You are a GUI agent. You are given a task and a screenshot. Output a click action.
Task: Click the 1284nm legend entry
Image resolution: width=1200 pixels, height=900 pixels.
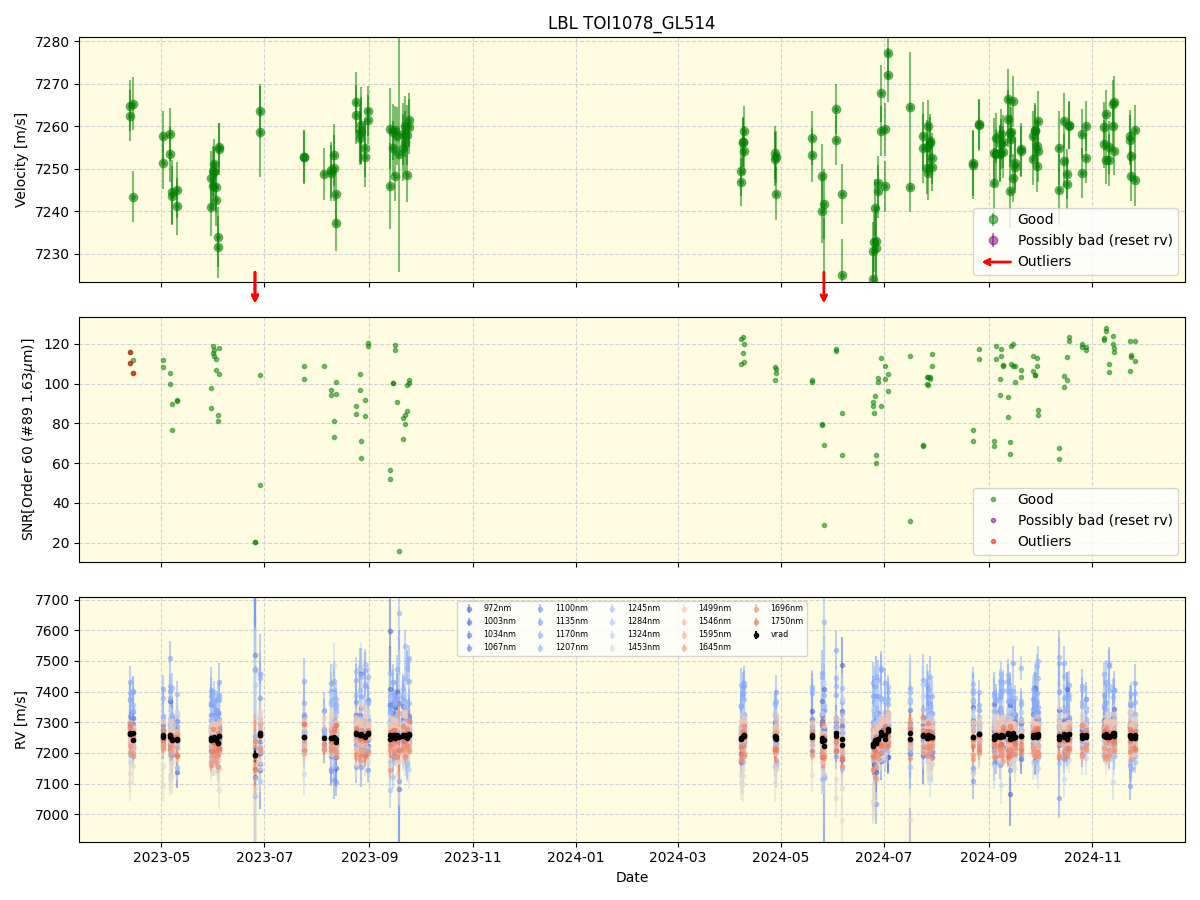pyautogui.click(x=643, y=621)
